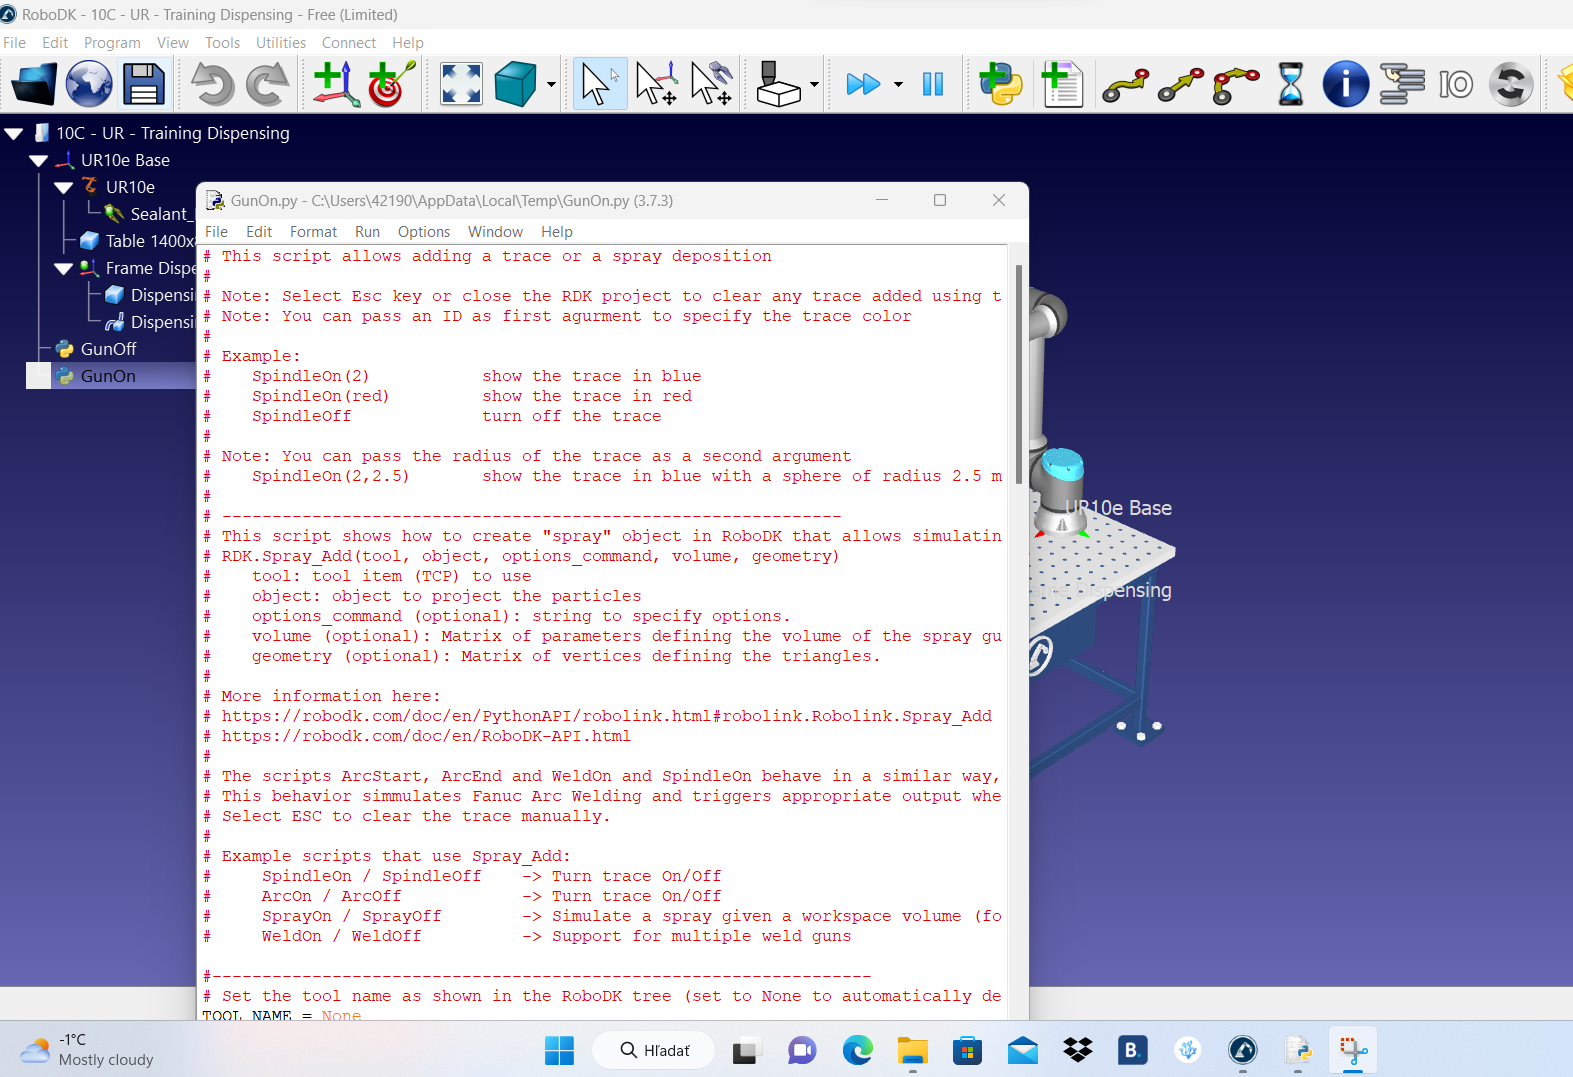
Task: Select the GunOff program in tree
Action: pyautogui.click(x=108, y=349)
